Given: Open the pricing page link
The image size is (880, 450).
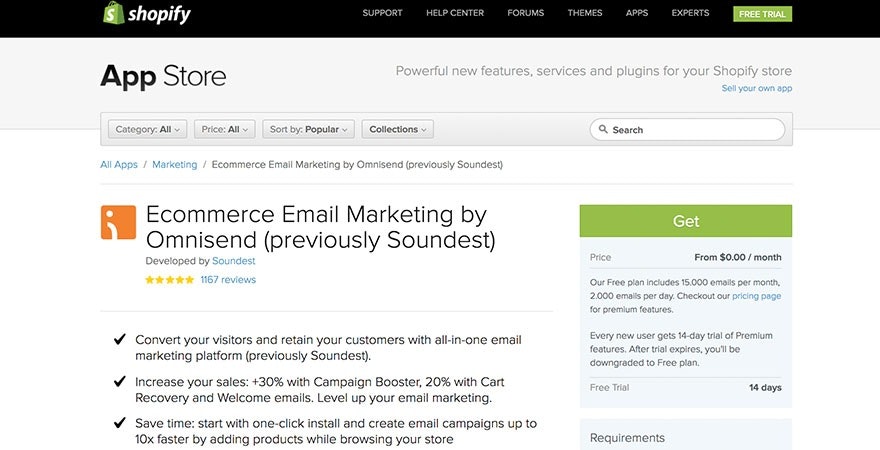Looking at the screenshot, I should point(756,296).
